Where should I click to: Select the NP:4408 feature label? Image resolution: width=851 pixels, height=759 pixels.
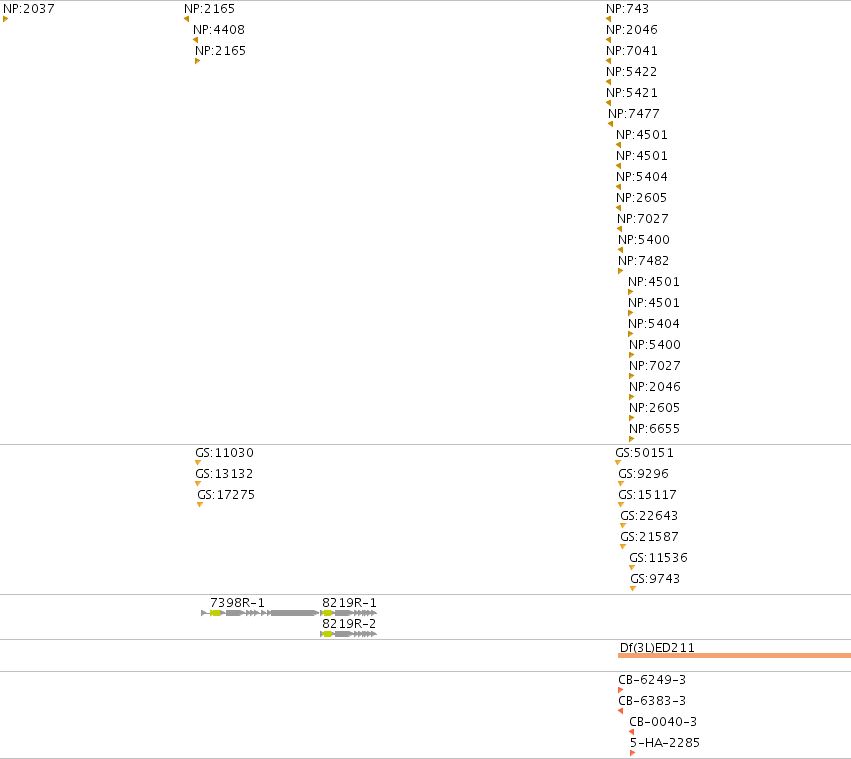219,30
